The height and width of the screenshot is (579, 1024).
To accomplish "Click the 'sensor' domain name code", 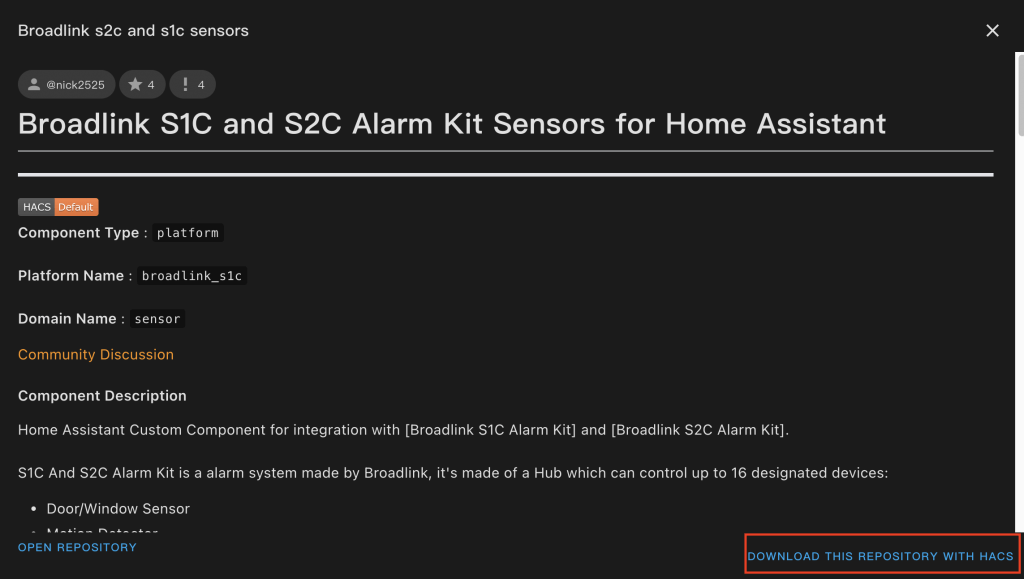I will 157,319.
